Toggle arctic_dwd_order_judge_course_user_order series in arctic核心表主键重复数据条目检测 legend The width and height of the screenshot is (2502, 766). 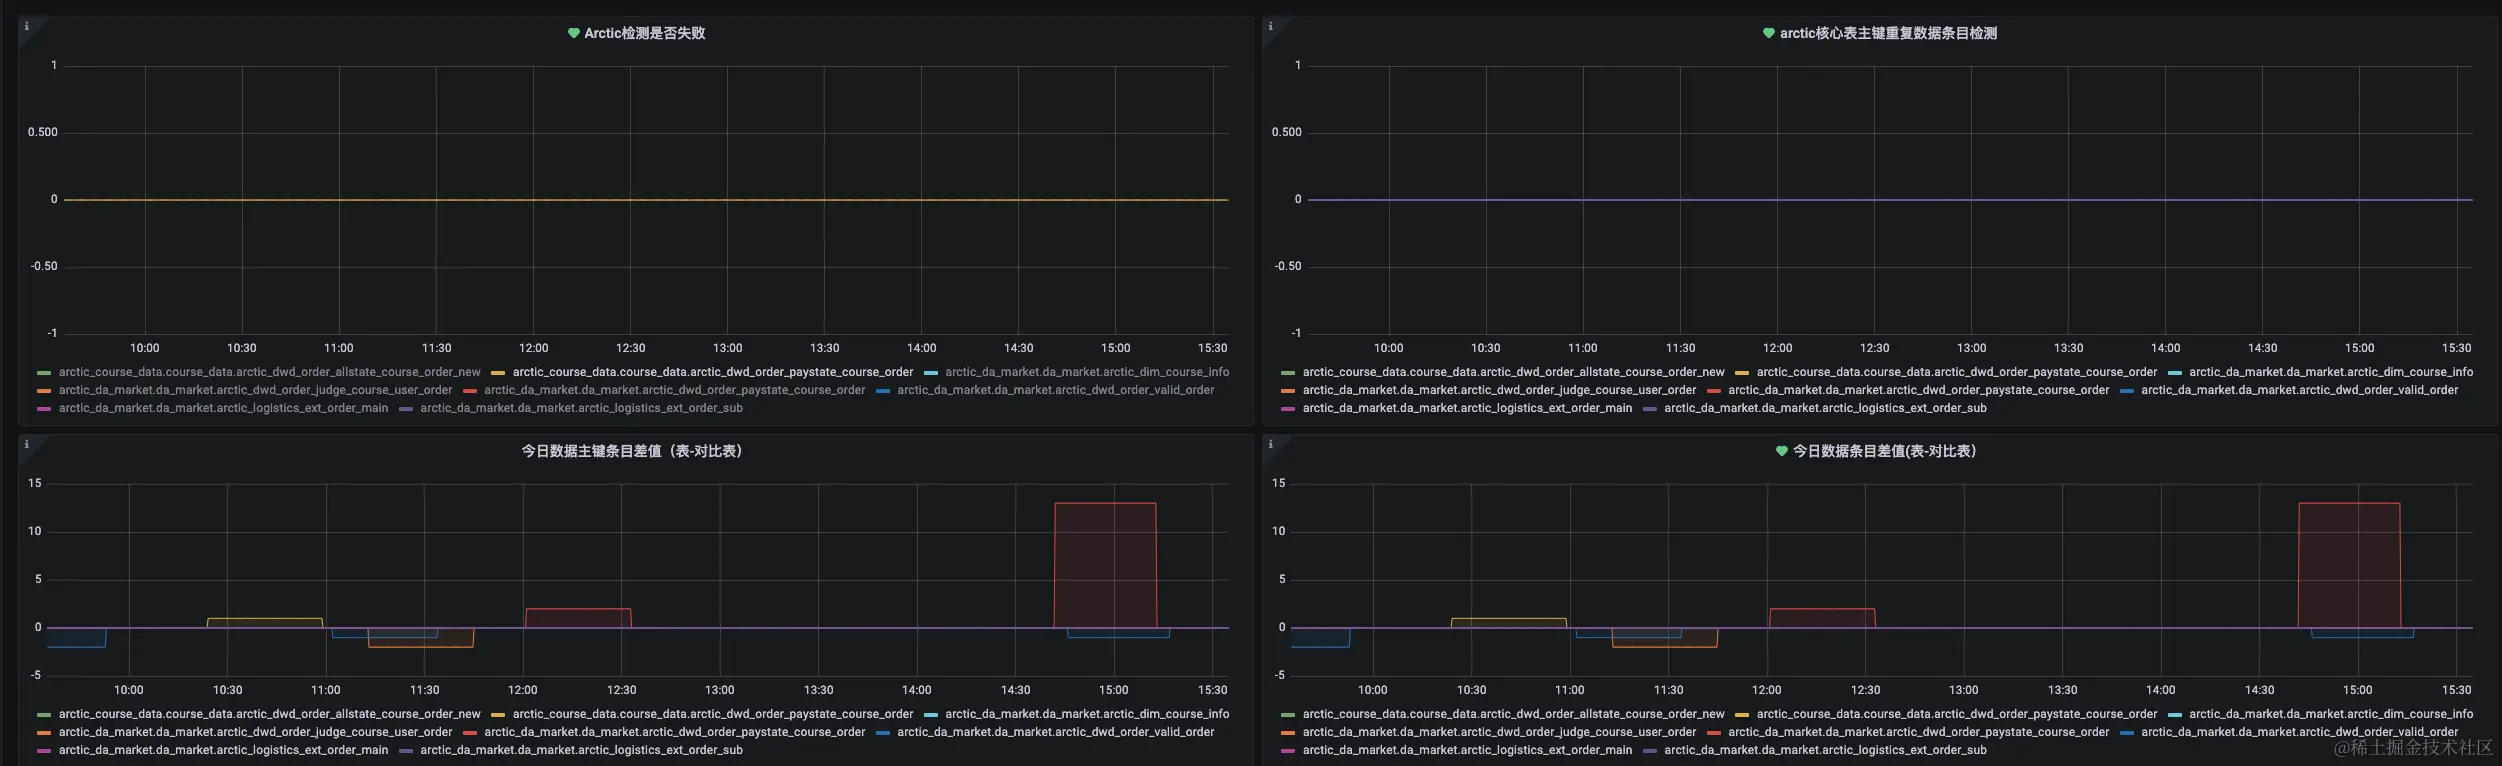(1499, 390)
